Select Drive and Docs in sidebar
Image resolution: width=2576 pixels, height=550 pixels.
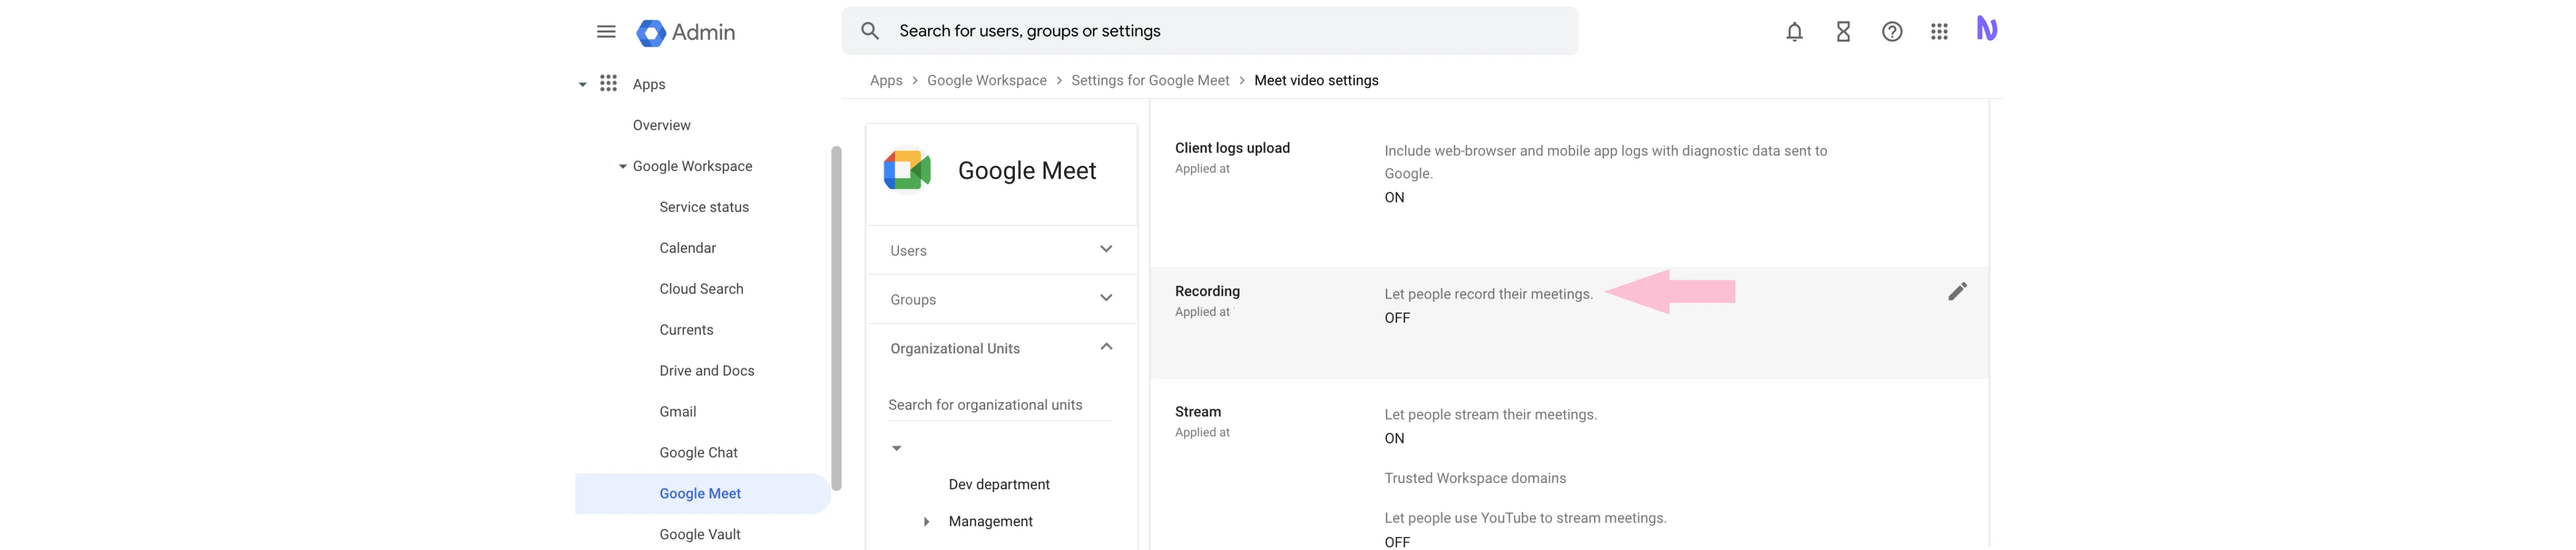click(x=707, y=371)
